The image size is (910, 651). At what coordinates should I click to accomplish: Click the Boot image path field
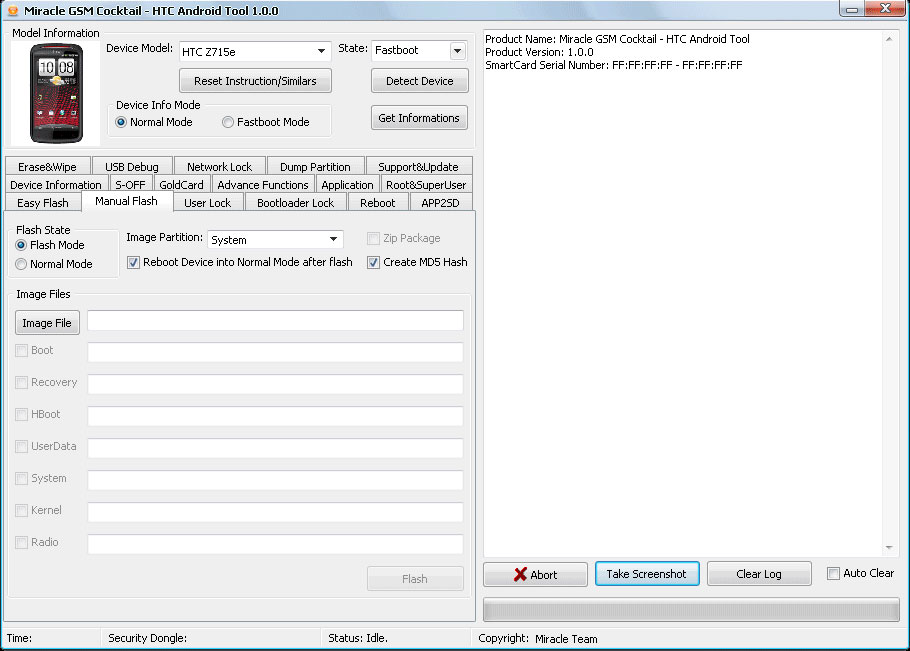[276, 352]
